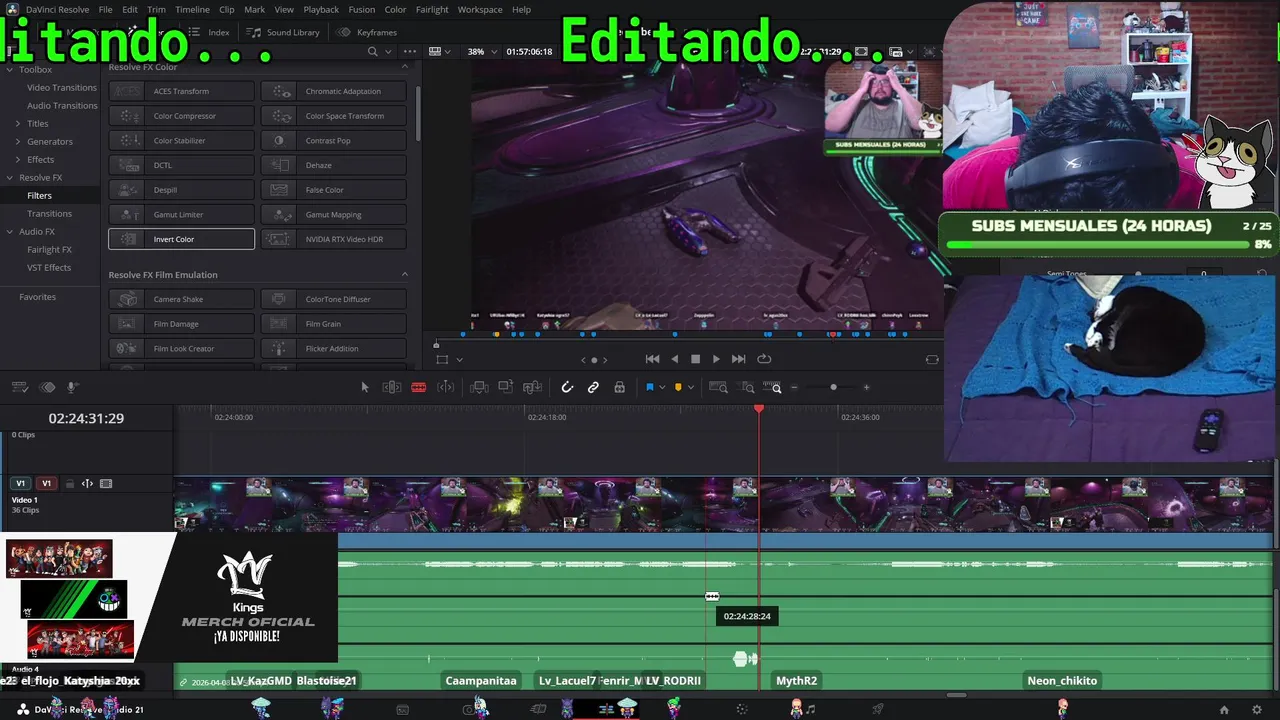Select the Film Grain effect
Screen dimensions: 1280x720
tap(334, 324)
